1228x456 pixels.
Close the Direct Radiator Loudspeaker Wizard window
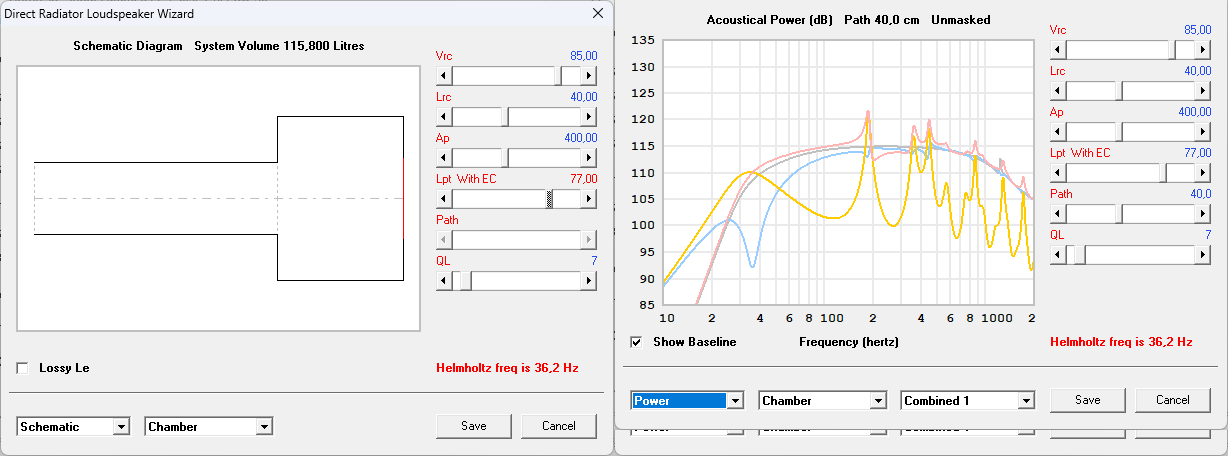point(598,14)
